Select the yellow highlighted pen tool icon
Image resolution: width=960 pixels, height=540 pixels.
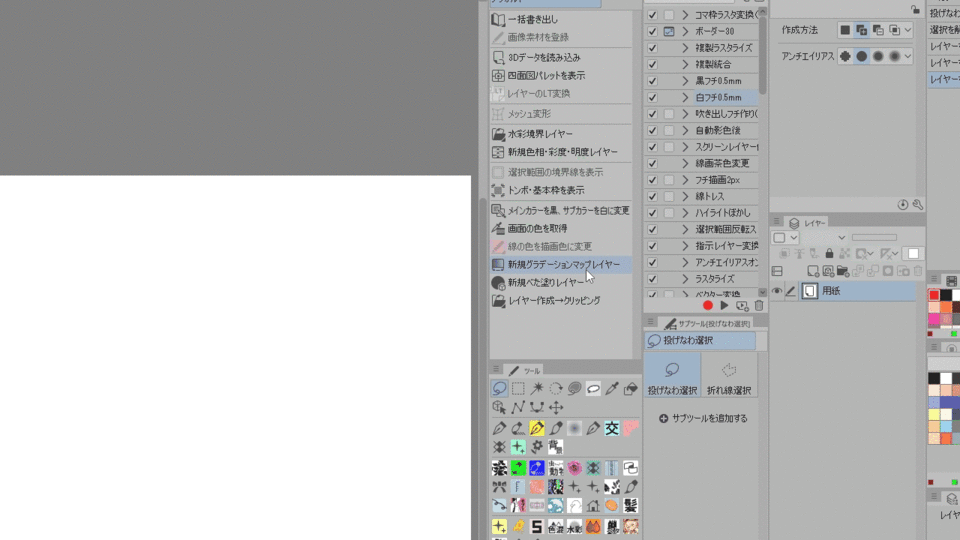pyautogui.click(x=537, y=428)
